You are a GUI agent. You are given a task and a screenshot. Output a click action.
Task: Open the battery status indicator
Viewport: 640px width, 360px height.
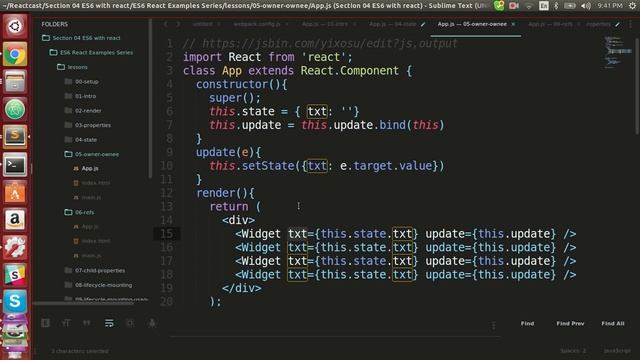[x=569, y=6]
